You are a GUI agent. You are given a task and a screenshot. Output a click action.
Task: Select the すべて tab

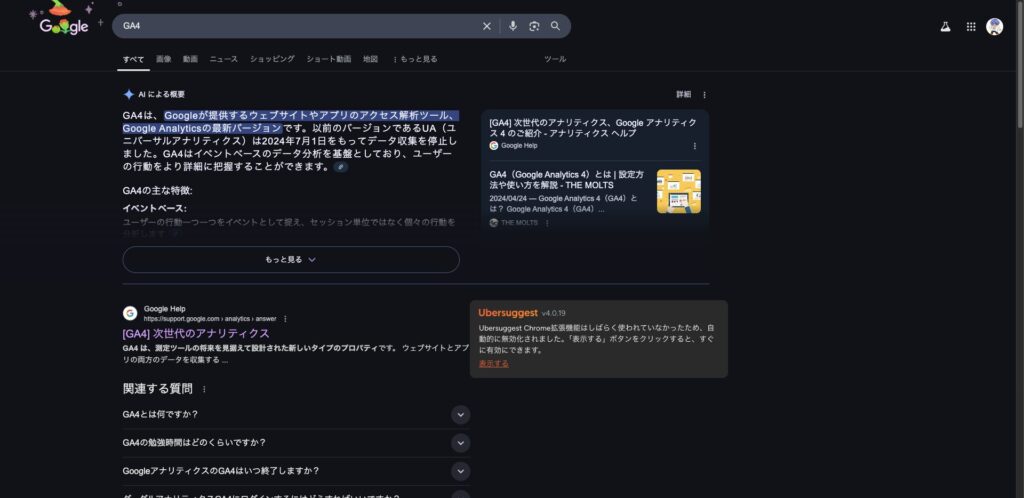[133, 59]
